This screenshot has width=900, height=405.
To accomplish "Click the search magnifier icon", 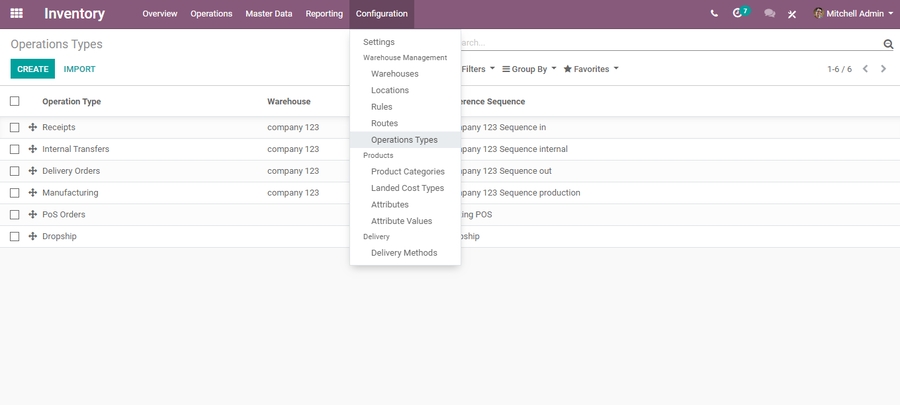I will point(887,44).
